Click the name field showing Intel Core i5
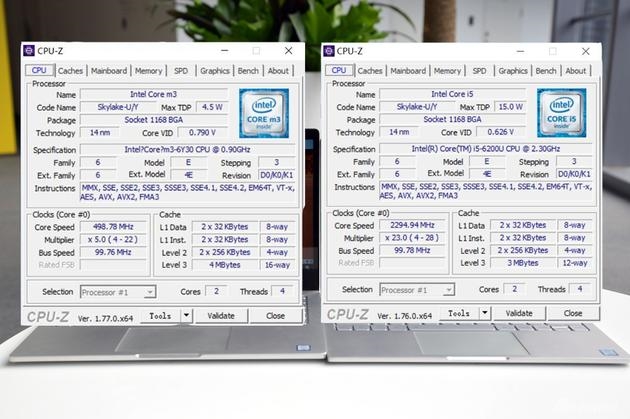This screenshot has width=630, height=419. point(452,94)
